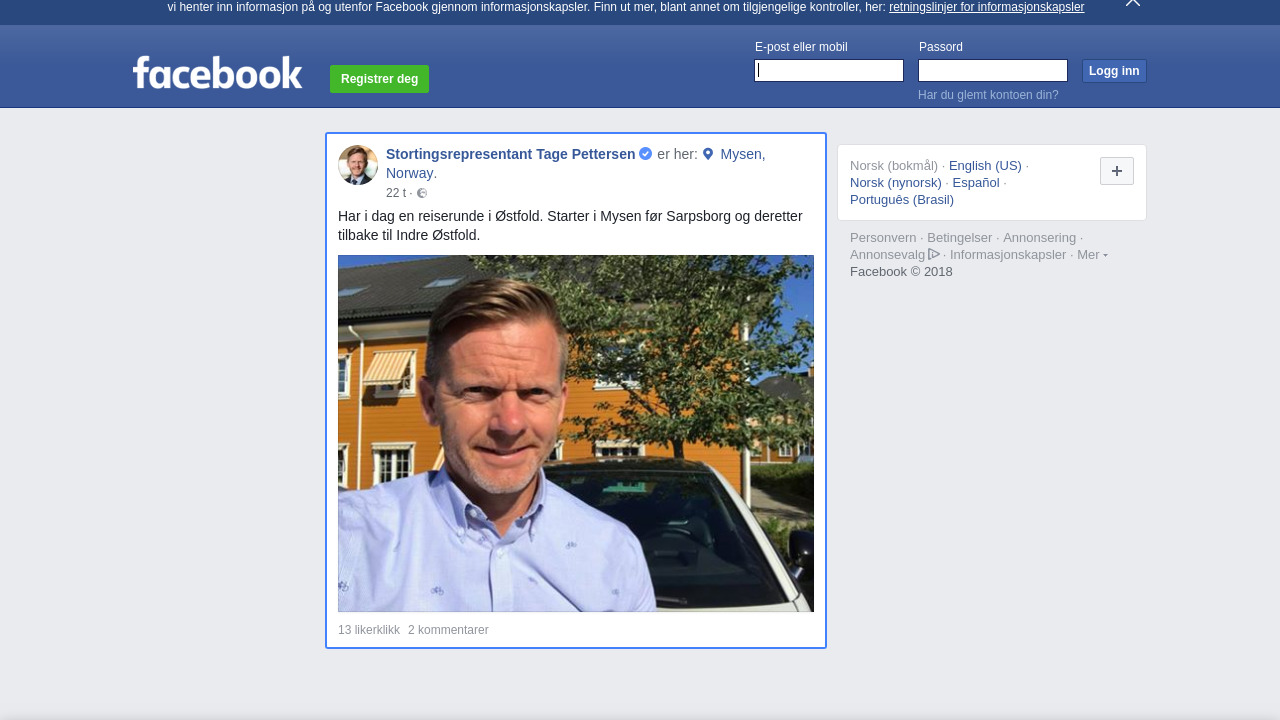
Task: Click the Norsk (bokmål) language text
Action: (894, 166)
